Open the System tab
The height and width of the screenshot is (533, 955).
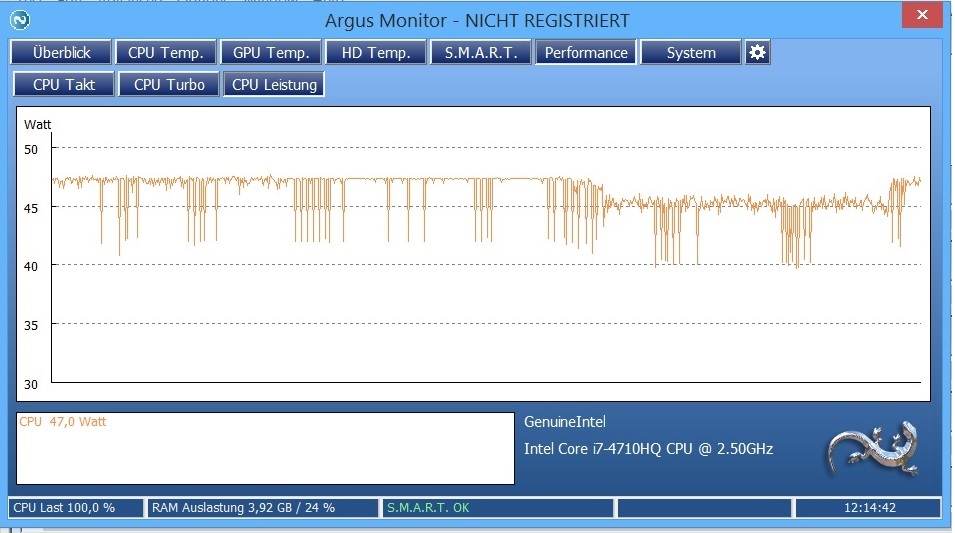[x=691, y=52]
